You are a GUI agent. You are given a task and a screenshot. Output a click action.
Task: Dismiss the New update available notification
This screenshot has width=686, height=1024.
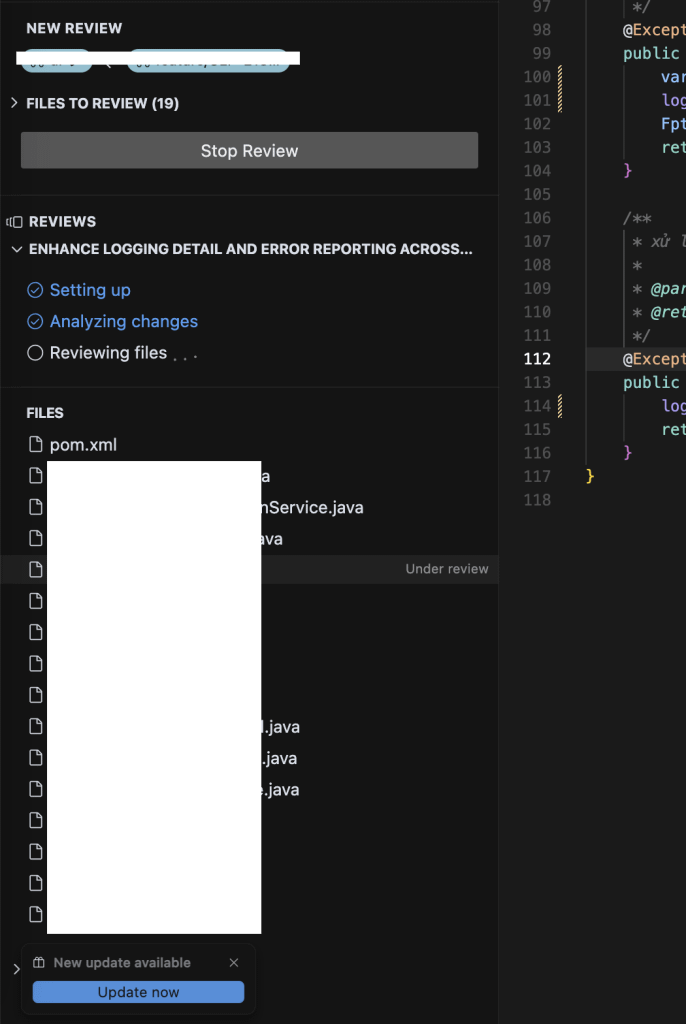click(234, 963)
